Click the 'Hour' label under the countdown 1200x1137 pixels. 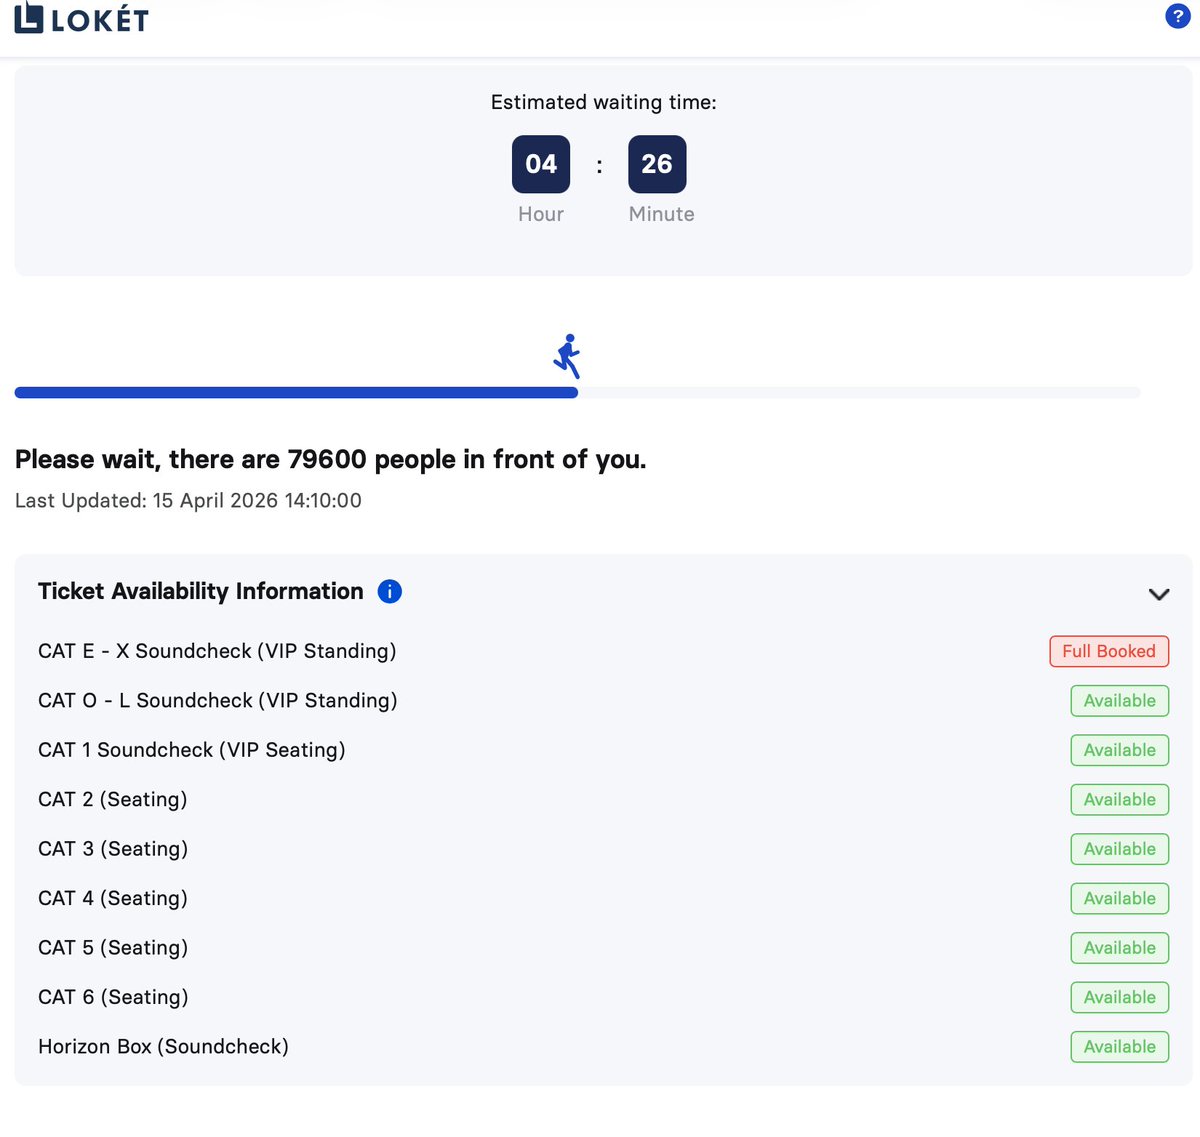[x=541, y=214]
